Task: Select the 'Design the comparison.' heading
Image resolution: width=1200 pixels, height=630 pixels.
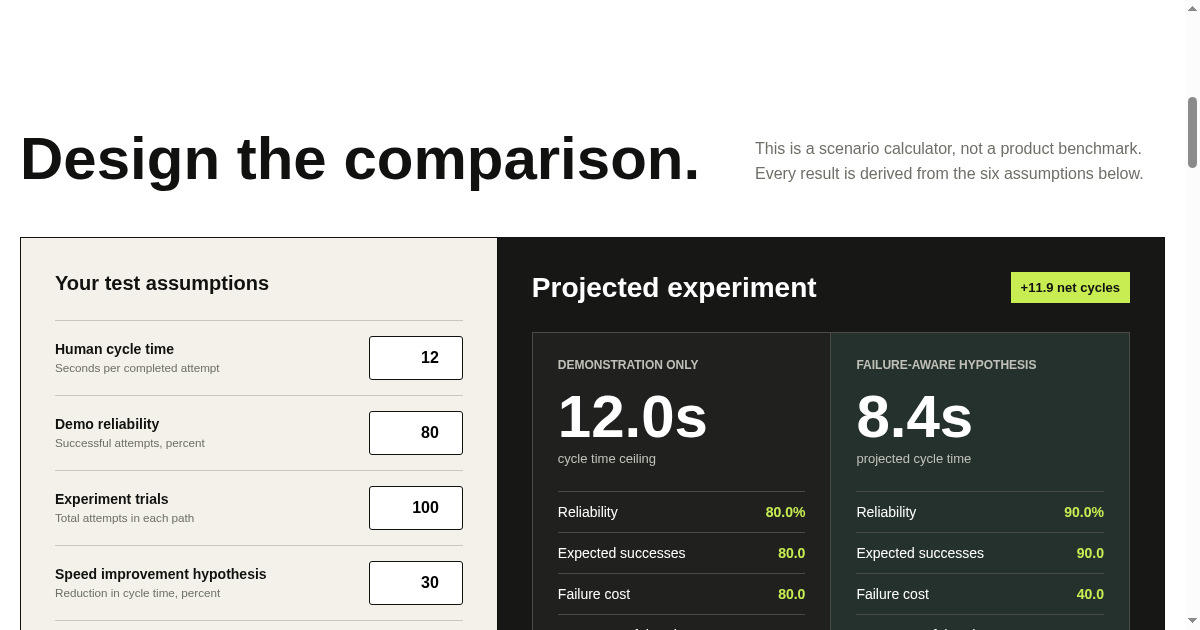Action: coord(360,159)
